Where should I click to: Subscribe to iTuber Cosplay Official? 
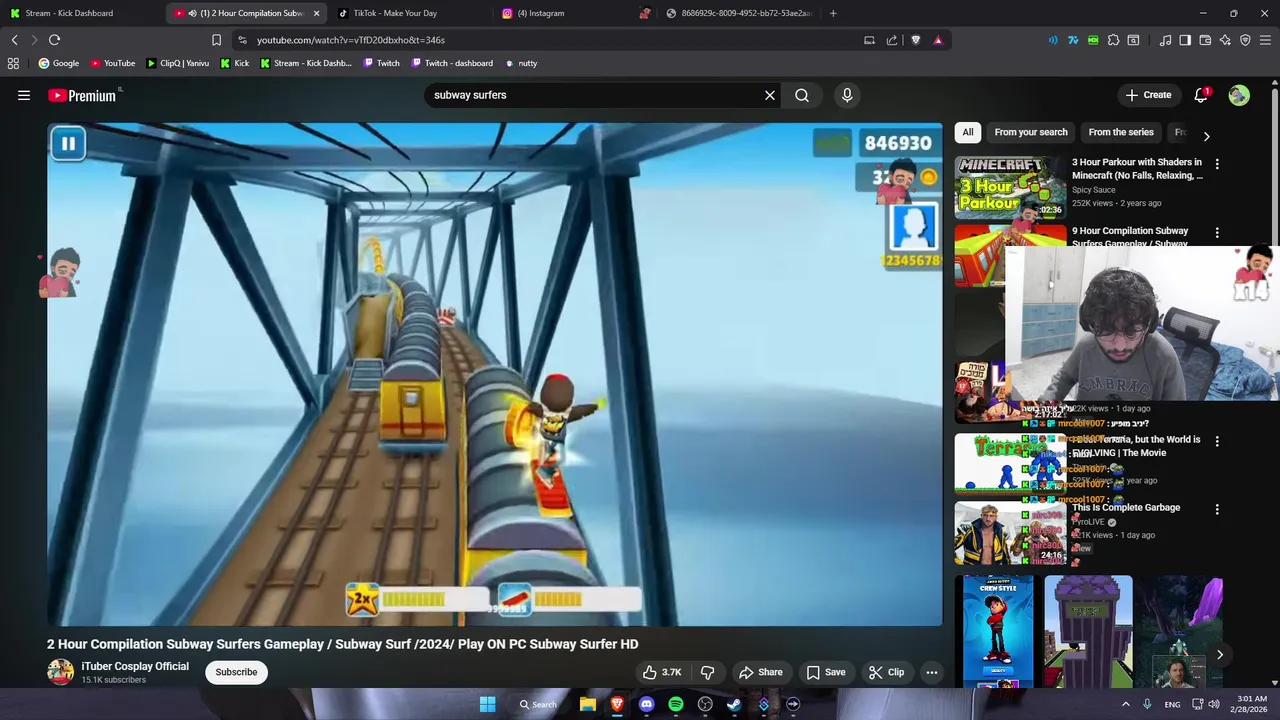click(236, 672)
